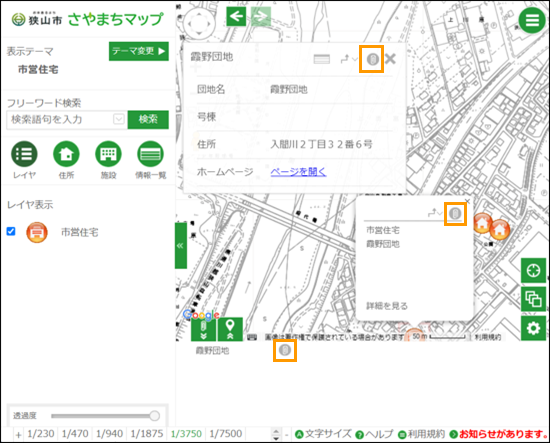
Task: Open the 情報一覧 information list icon
Action: click(150, 154)
